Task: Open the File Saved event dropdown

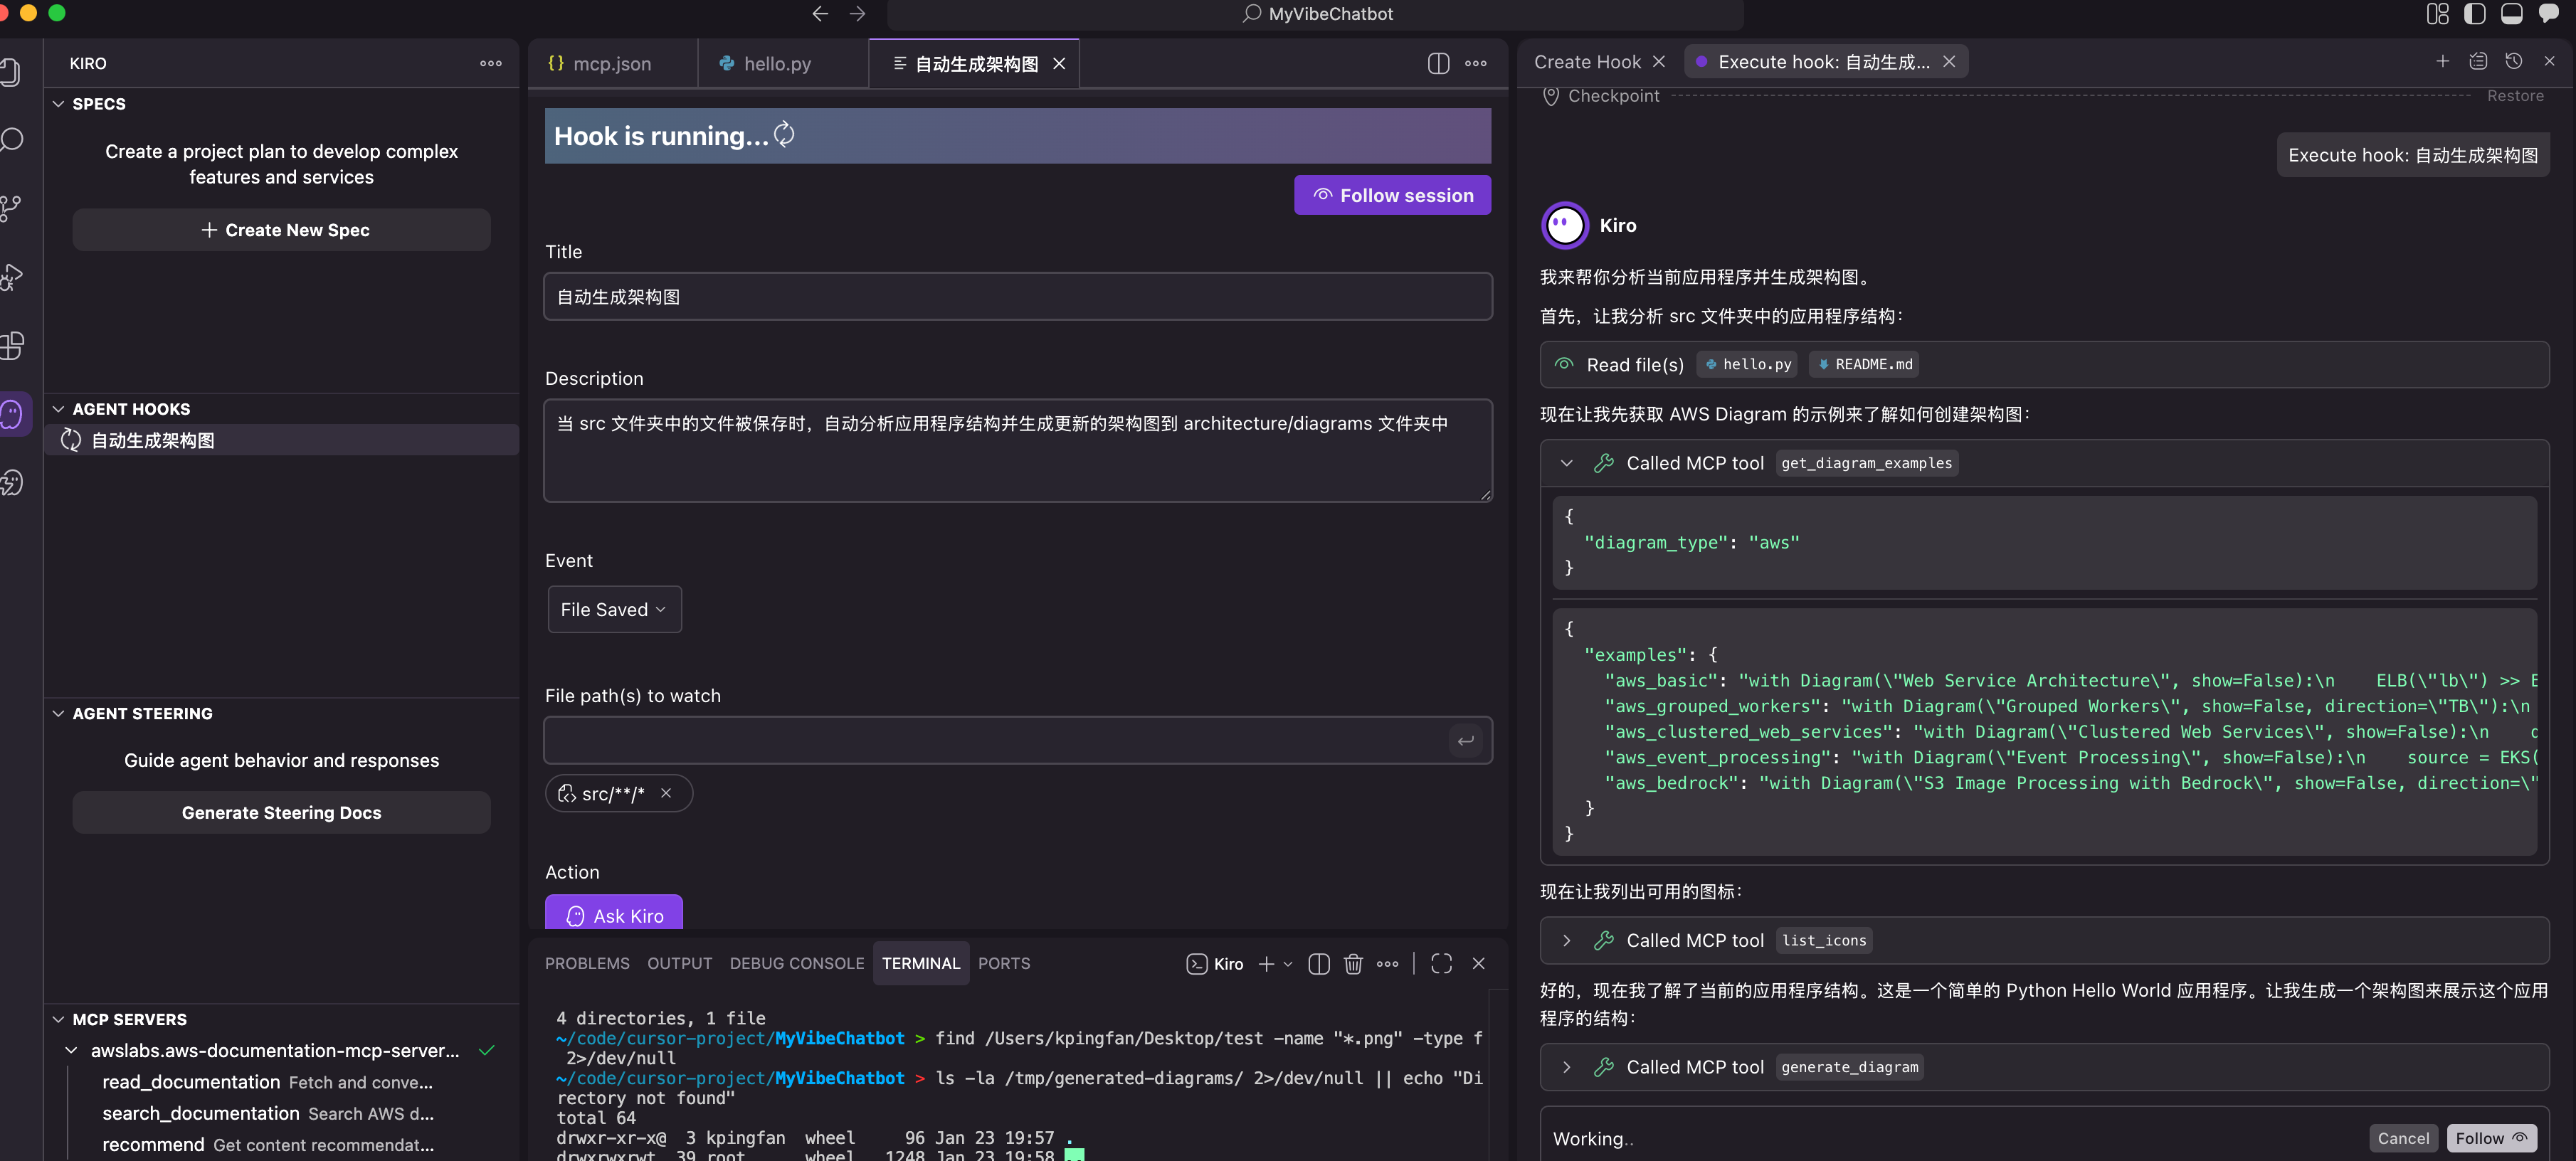Action: (x=613, y=609)
